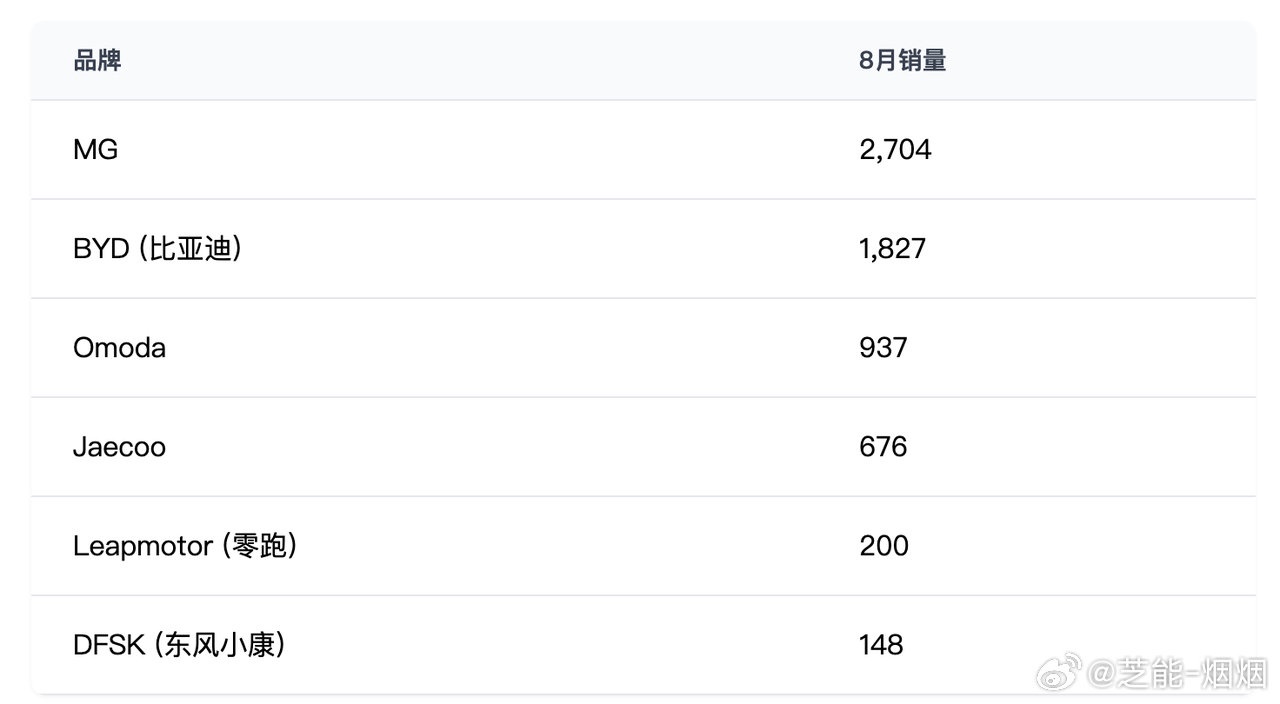The height and width of the screenshot is (704, 1280).
Task: Open the @芝能-烟烟 watermark text
Action: (x=1178, y=674)
